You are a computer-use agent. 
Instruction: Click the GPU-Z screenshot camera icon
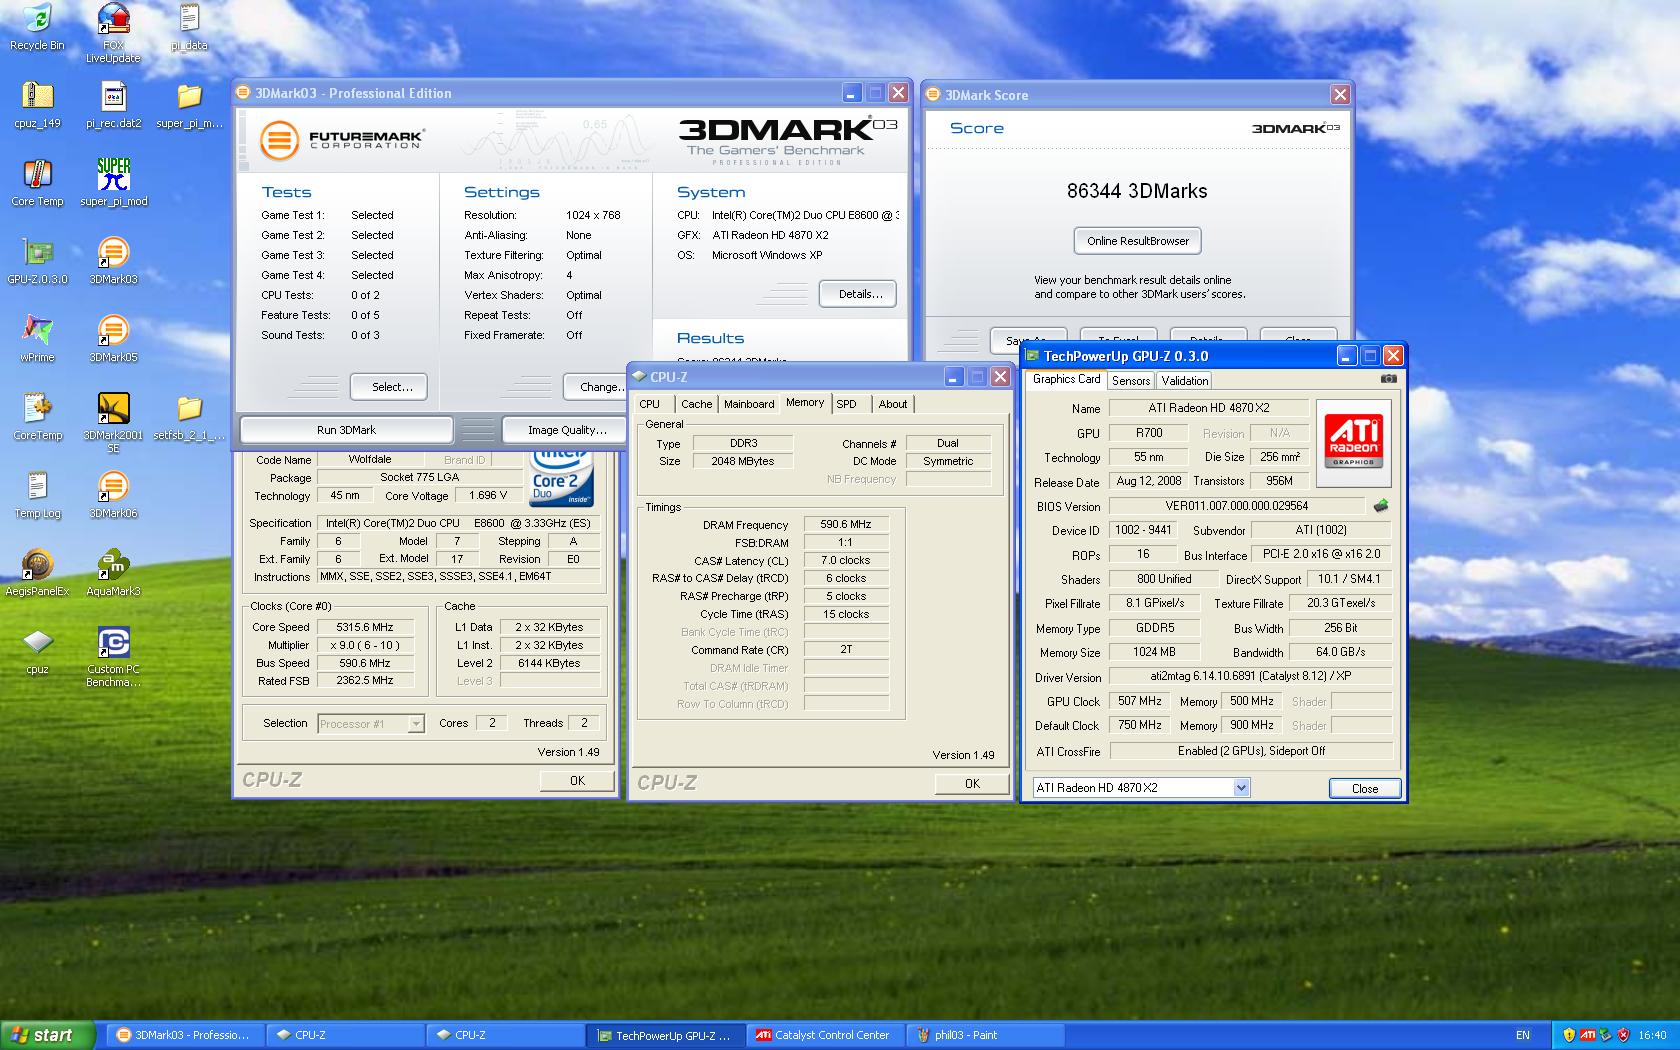pyautogui.click(x=1388, y=379)
